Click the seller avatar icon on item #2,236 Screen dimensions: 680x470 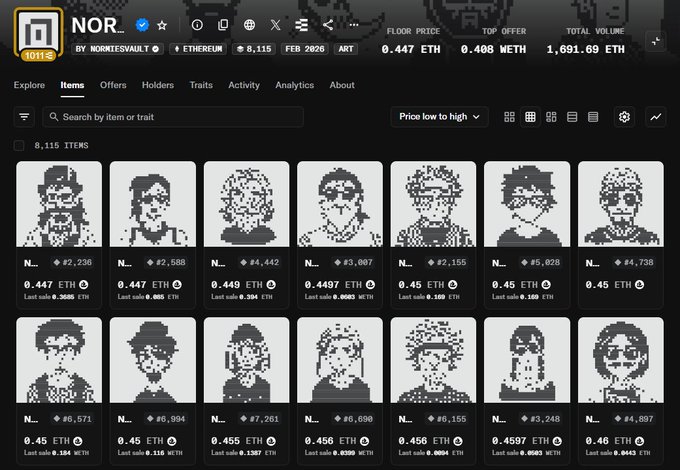(84, 285)
